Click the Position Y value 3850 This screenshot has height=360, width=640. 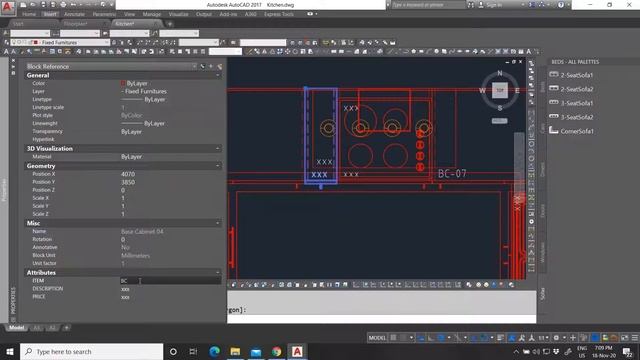coord(128,182)
